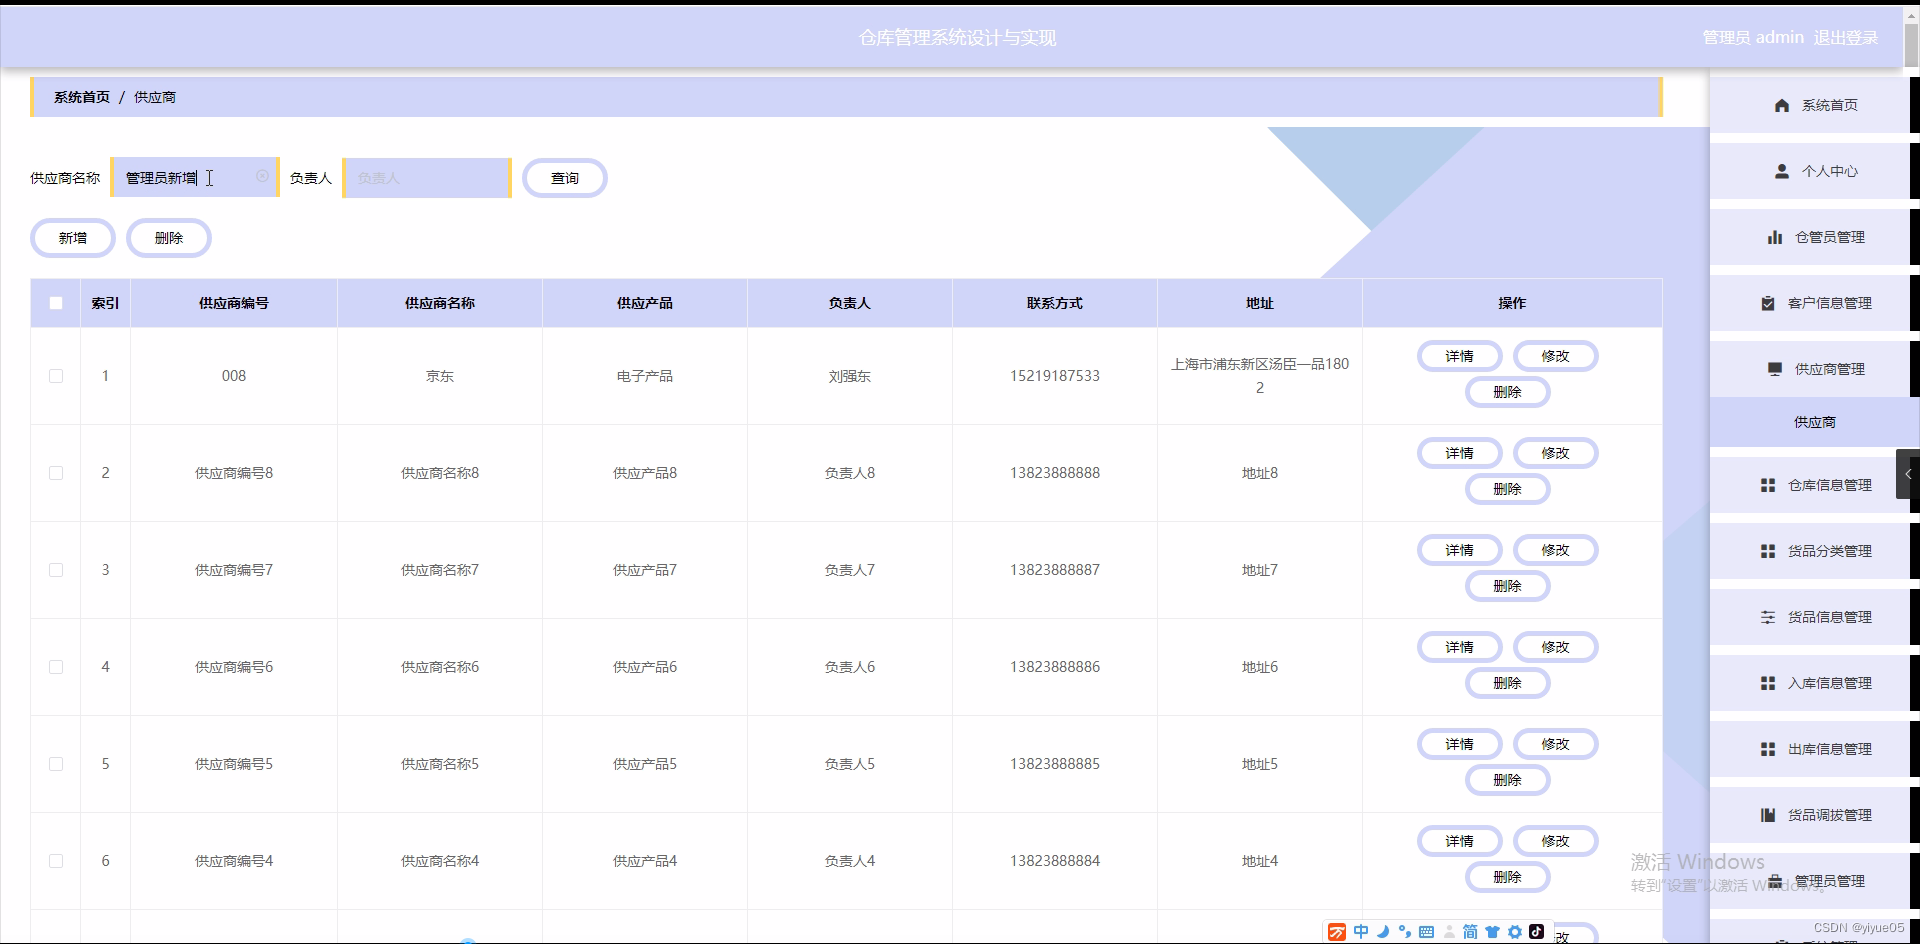Select the 个人中心 person icon
The height and width of the screenshot is (944, 1920).
[1781, 171]
